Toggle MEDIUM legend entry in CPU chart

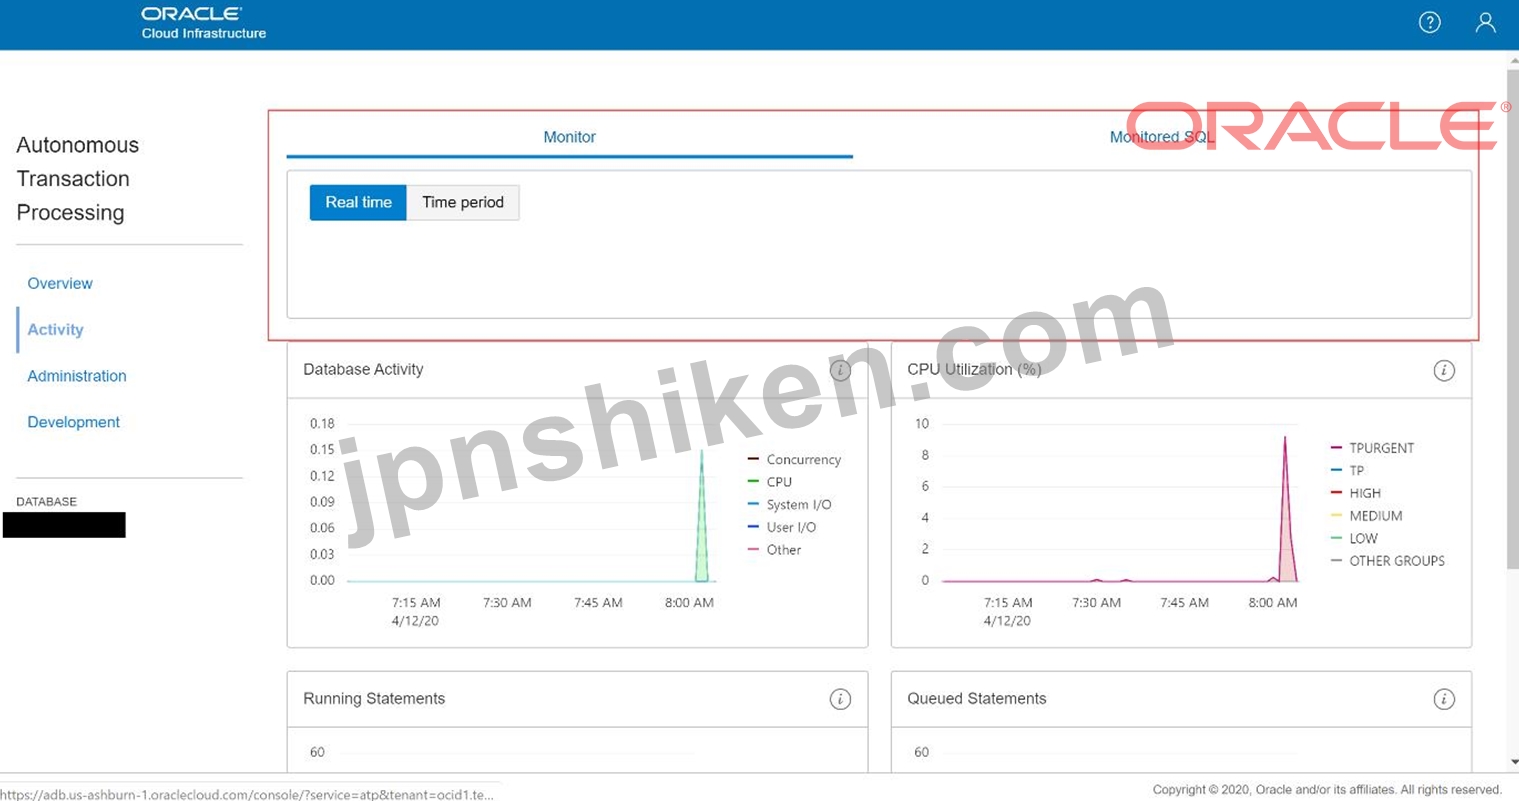click(x=1367, y=516)
